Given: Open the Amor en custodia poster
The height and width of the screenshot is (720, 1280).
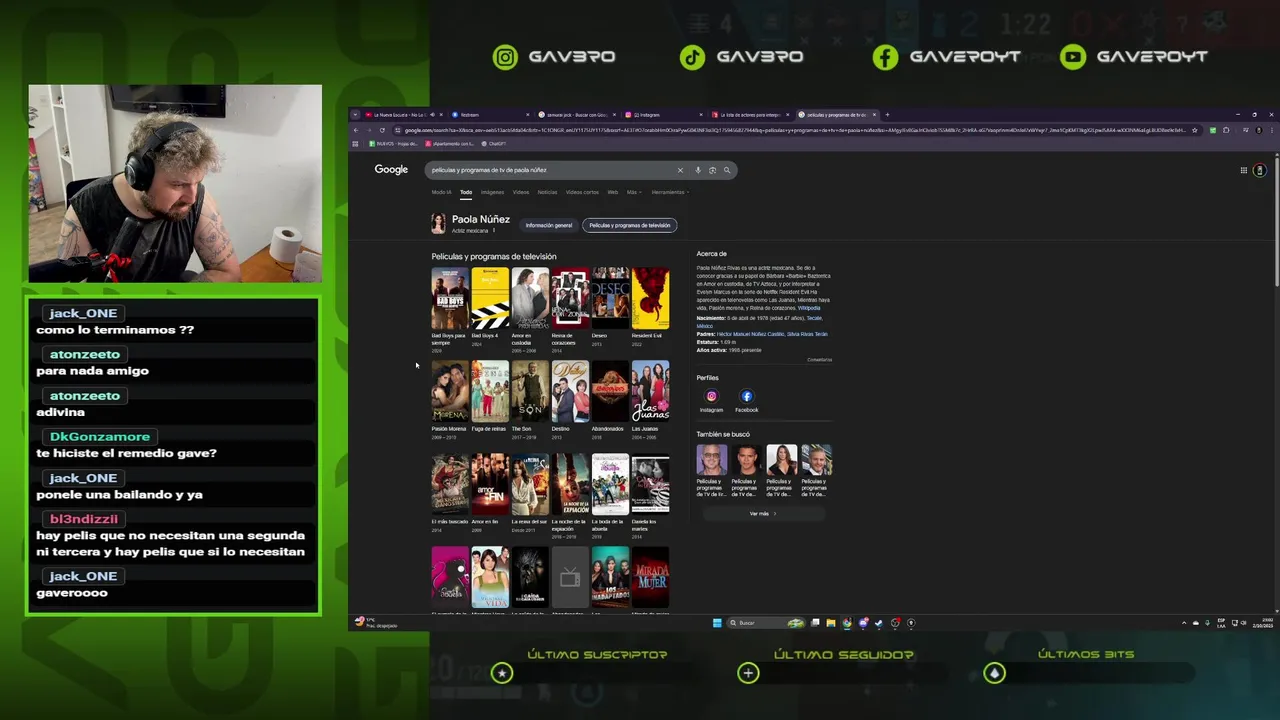Looking at the screenshot, I should coord(530,299).
